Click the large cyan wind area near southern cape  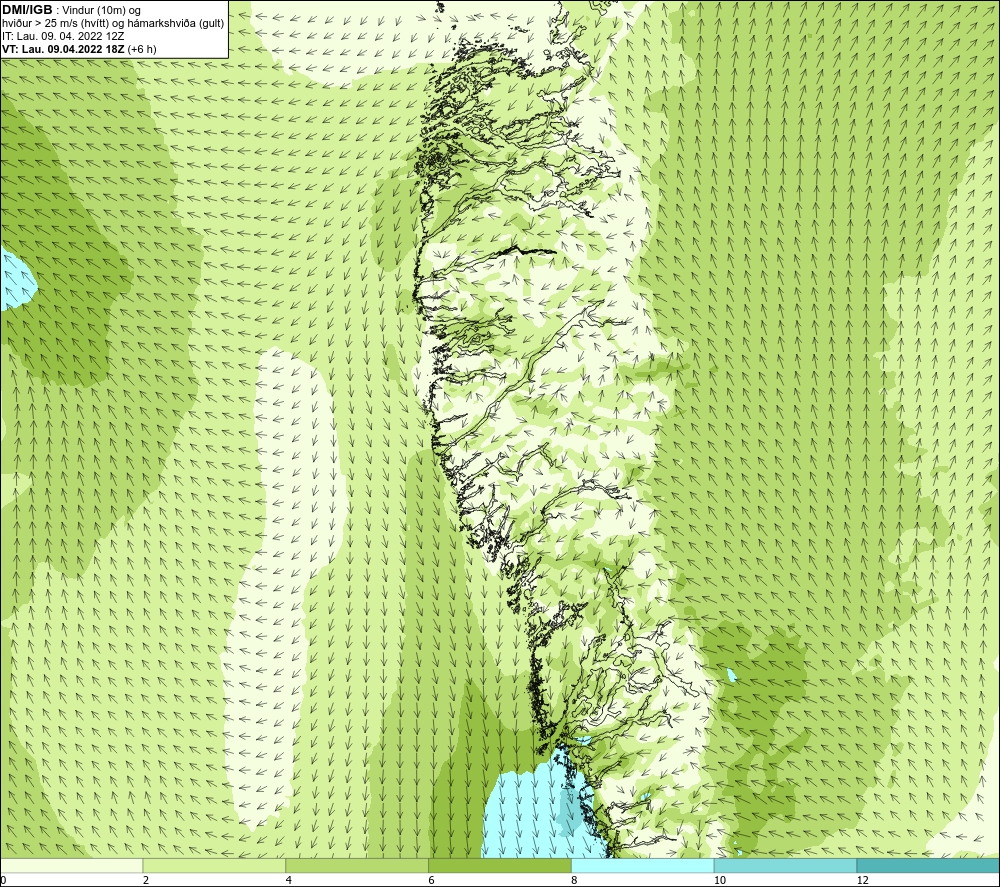tap(536, 807)
